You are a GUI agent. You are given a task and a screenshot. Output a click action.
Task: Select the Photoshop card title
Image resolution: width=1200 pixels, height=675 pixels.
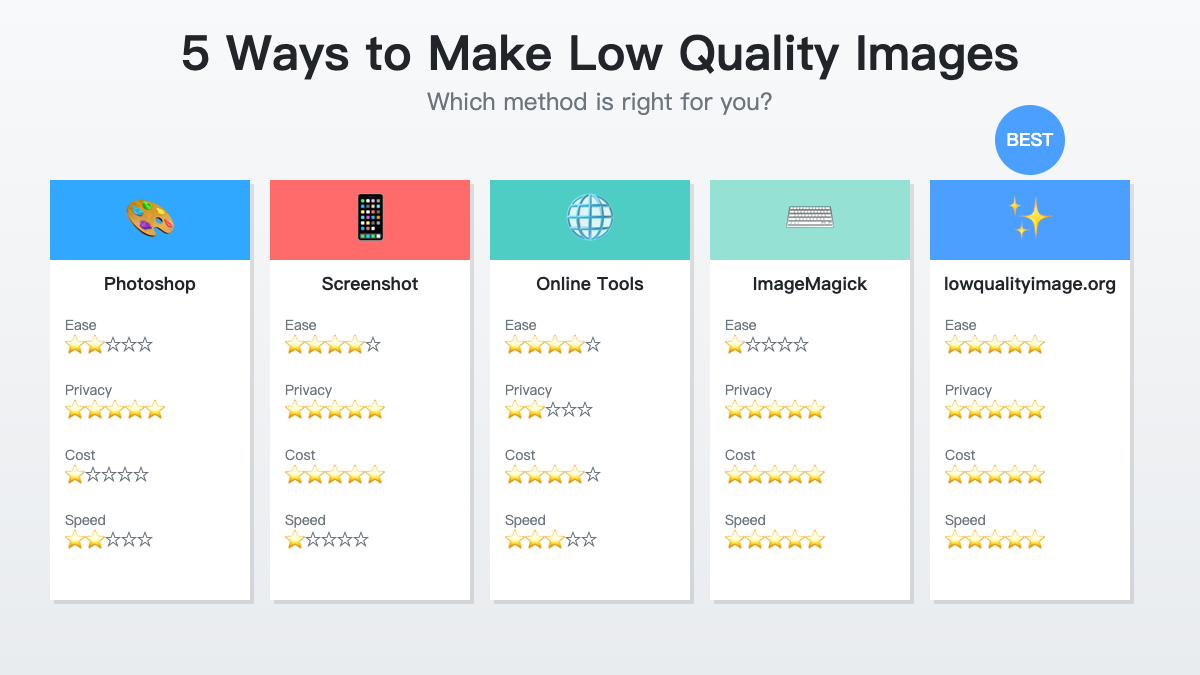(x=150, y=284)
